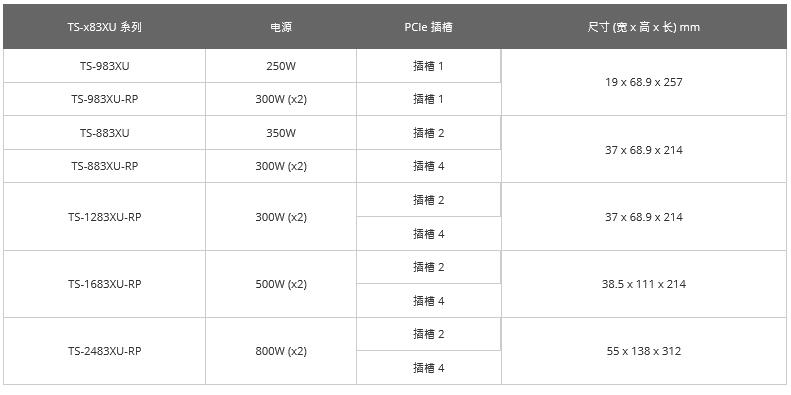Click 插槽 4 in the TS-2483XU-RP row
Image resolution: width=791 pixels, height=395 pixels.
click(x=429, y=368)
